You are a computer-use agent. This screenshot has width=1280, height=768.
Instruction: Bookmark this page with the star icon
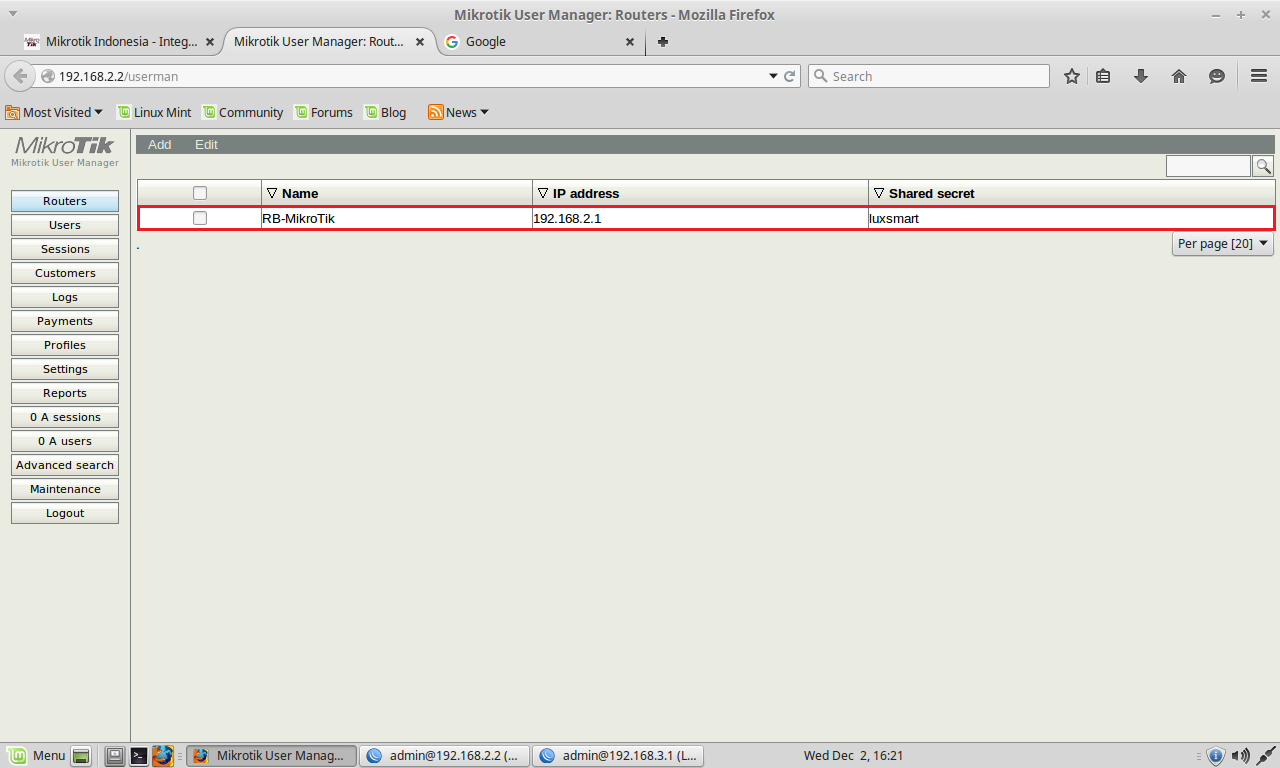pyautogui.click(x=1072, y=76)
